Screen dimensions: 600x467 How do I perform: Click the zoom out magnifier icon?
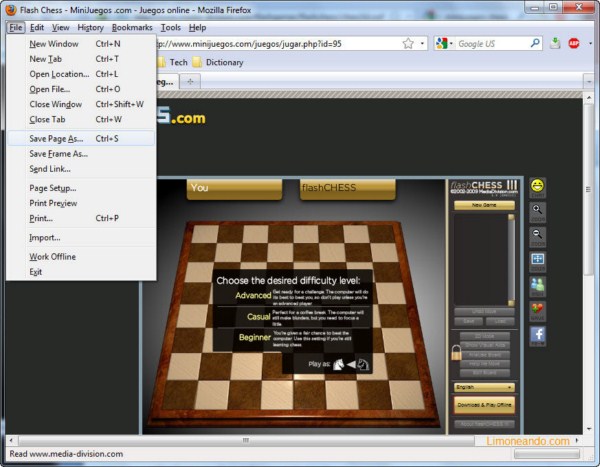click(537, 235)
